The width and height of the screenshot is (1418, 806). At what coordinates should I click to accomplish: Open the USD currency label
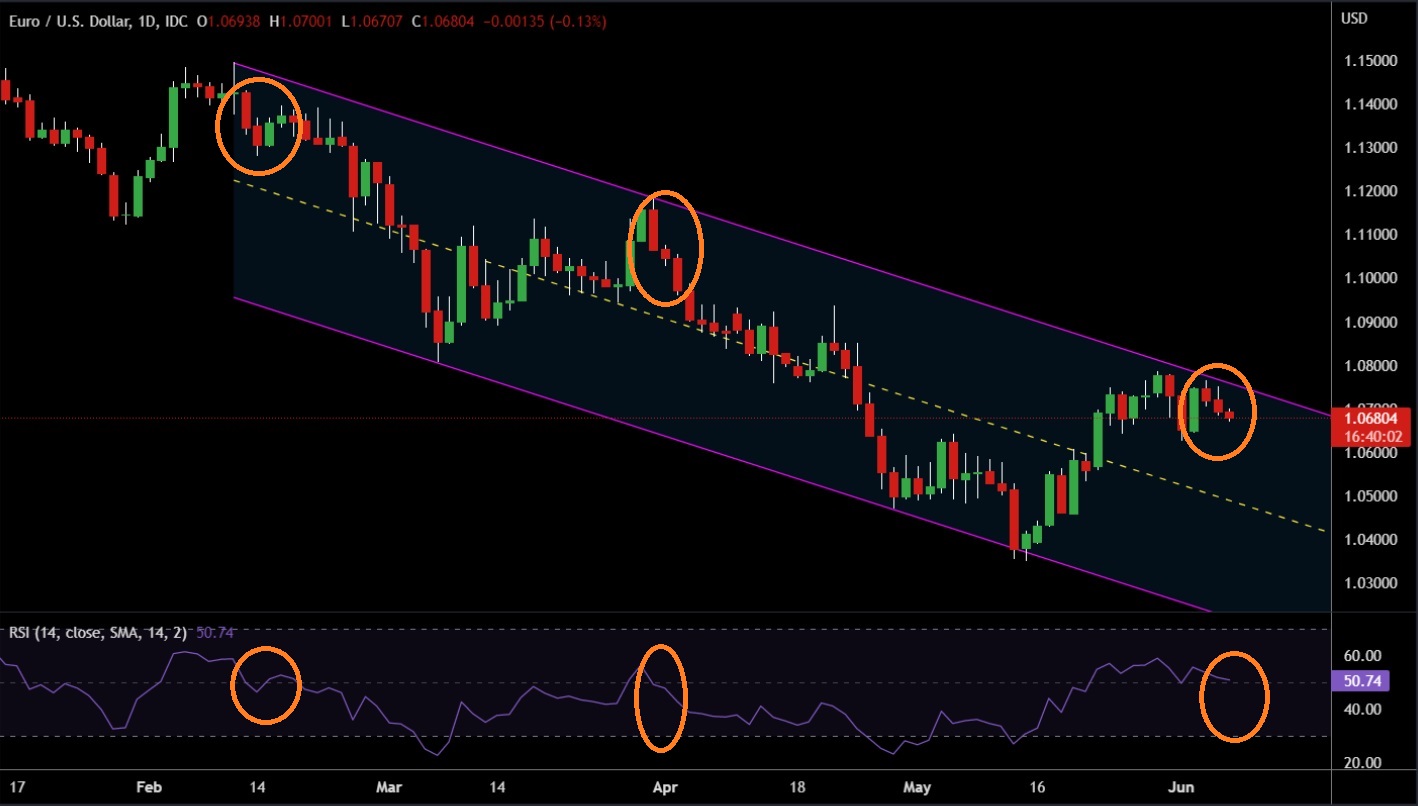click(1353, 18)
